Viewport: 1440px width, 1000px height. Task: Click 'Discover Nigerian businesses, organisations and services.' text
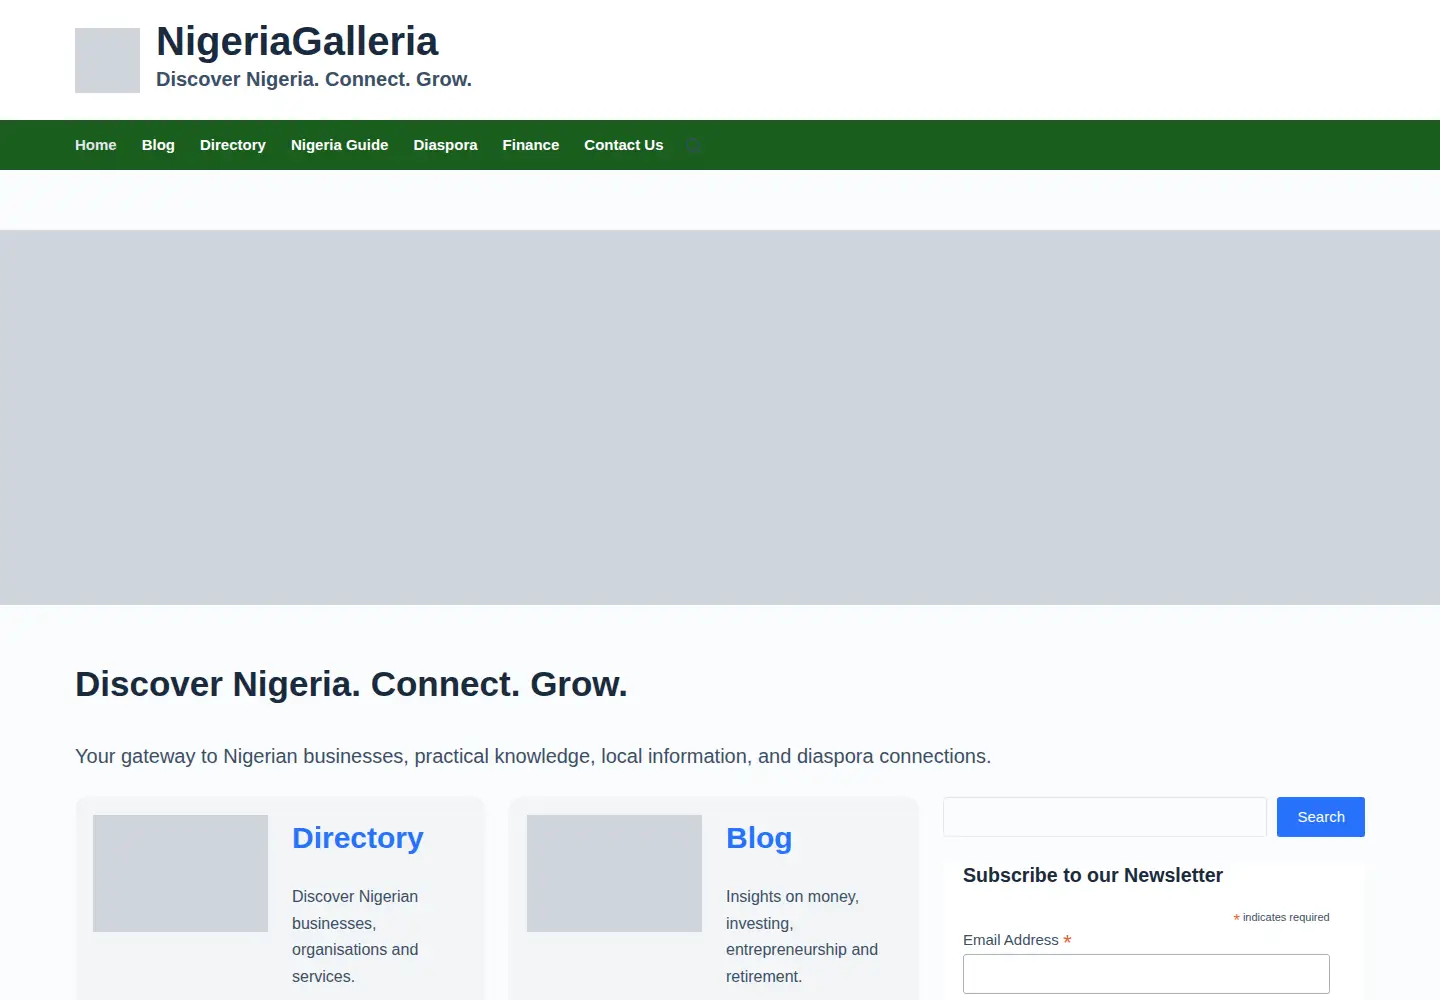(x=355, y=936)
